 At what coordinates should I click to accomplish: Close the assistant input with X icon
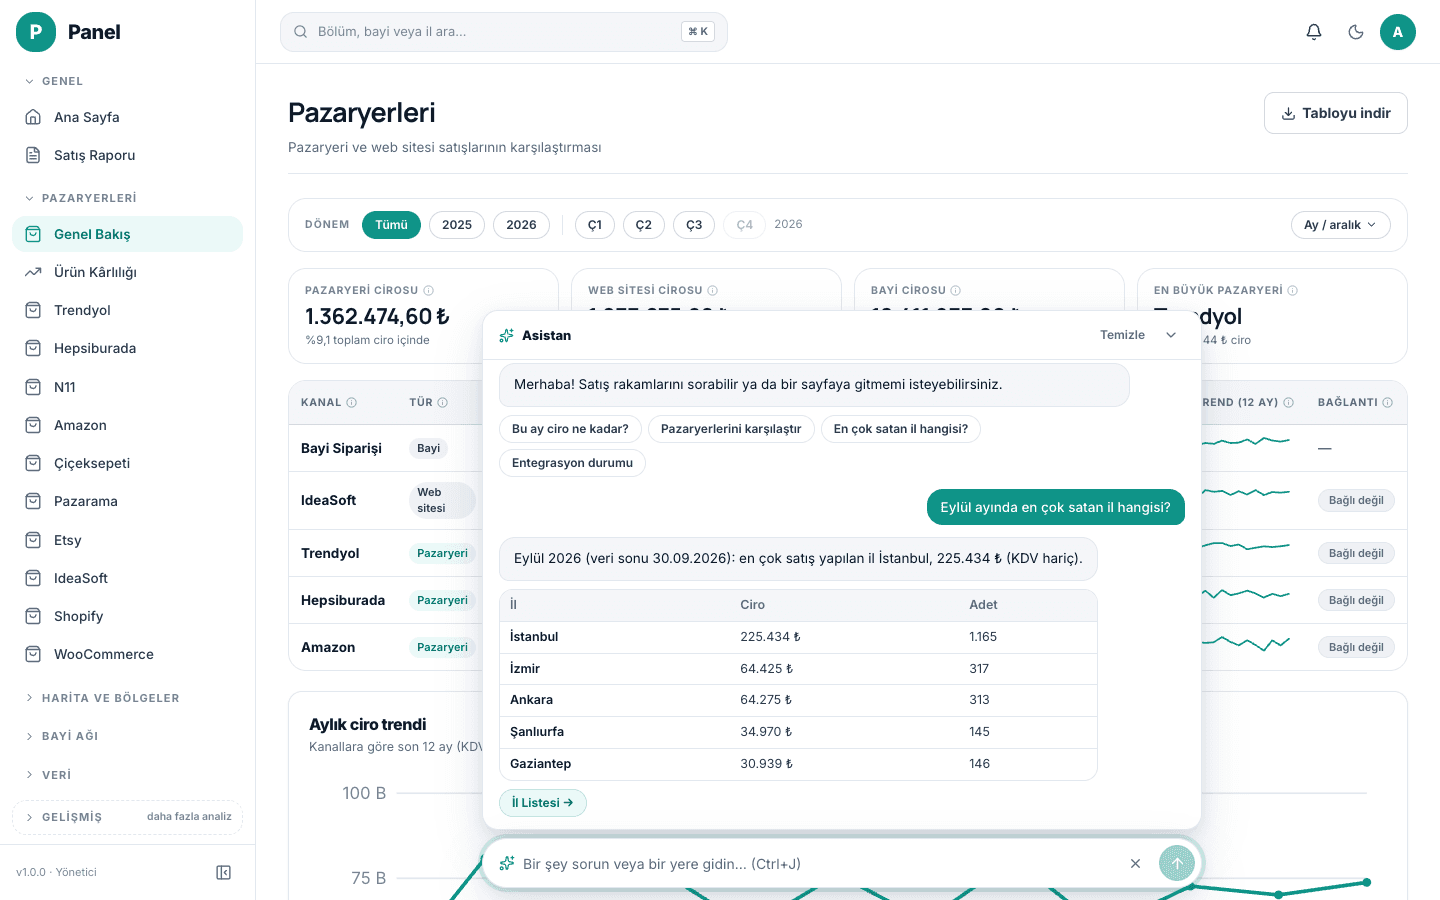tap(1135, 863)
